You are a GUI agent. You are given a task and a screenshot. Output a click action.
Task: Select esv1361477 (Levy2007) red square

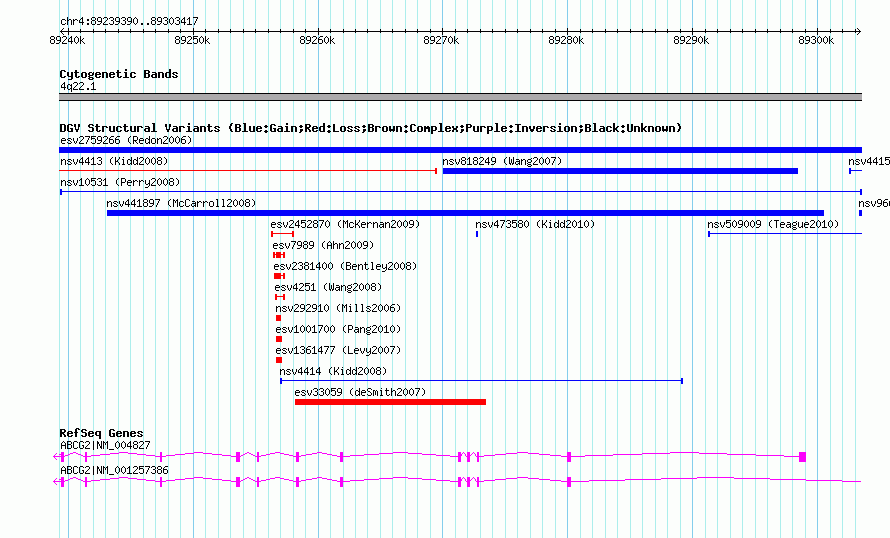(x=279, y=360)
